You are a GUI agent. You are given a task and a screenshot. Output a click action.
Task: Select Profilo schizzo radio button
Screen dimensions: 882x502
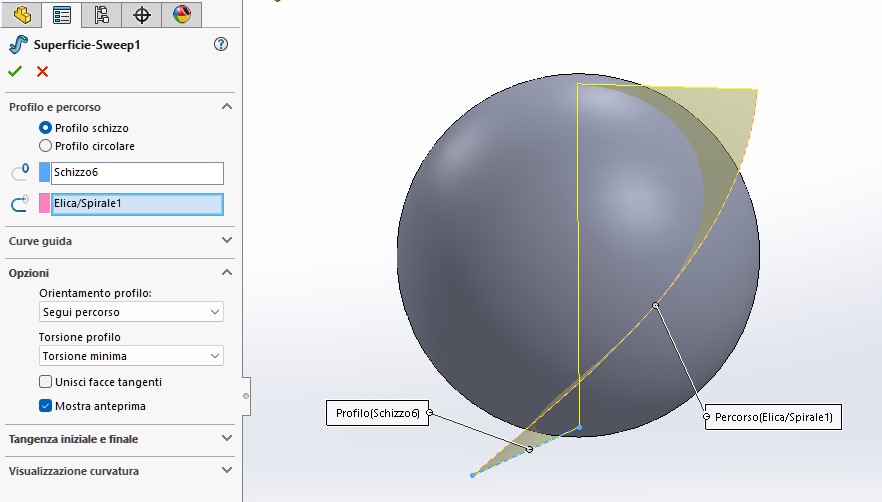point(45,128)
